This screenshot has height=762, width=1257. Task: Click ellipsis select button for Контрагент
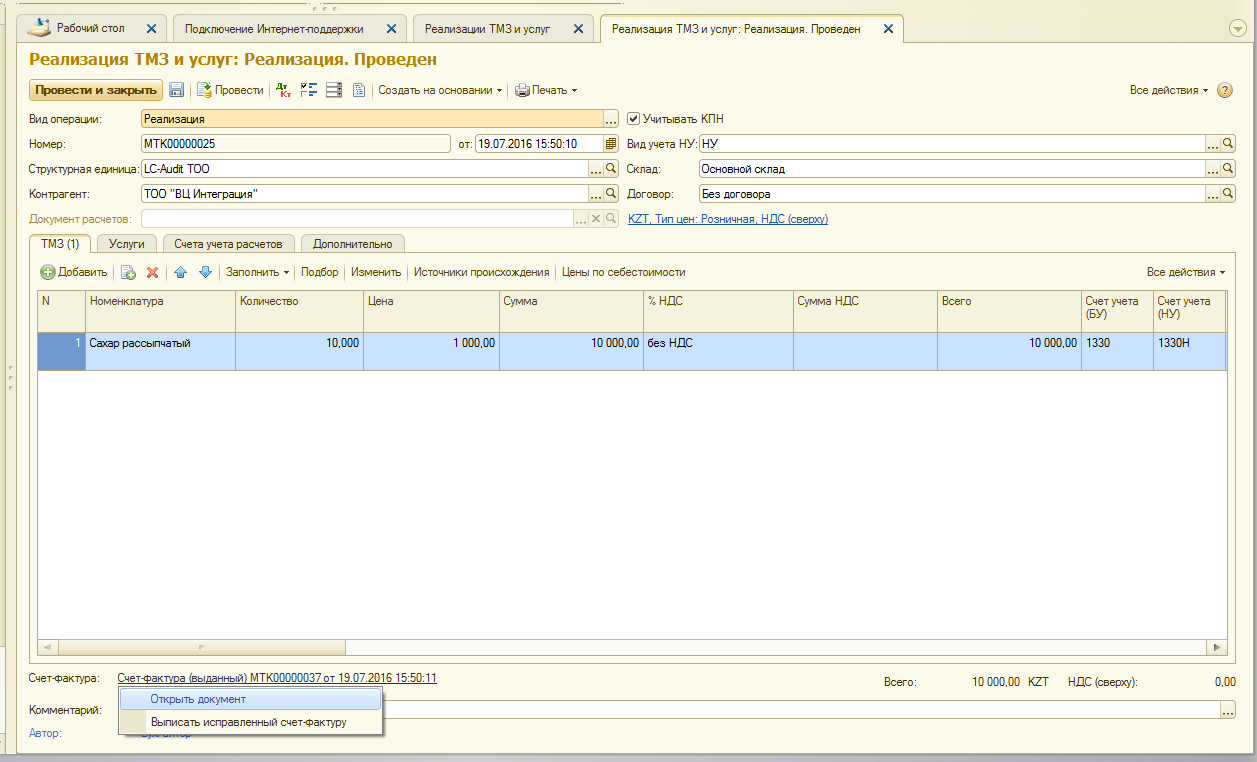(596, 194)
